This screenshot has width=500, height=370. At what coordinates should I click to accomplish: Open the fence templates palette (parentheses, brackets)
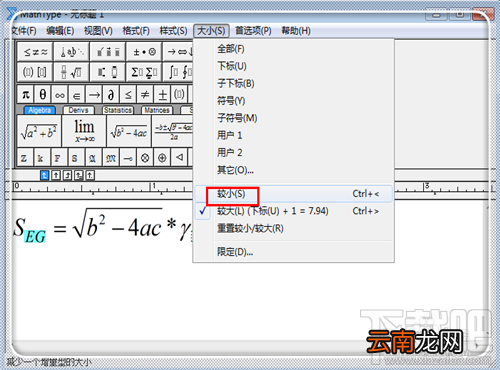[35, 72]
